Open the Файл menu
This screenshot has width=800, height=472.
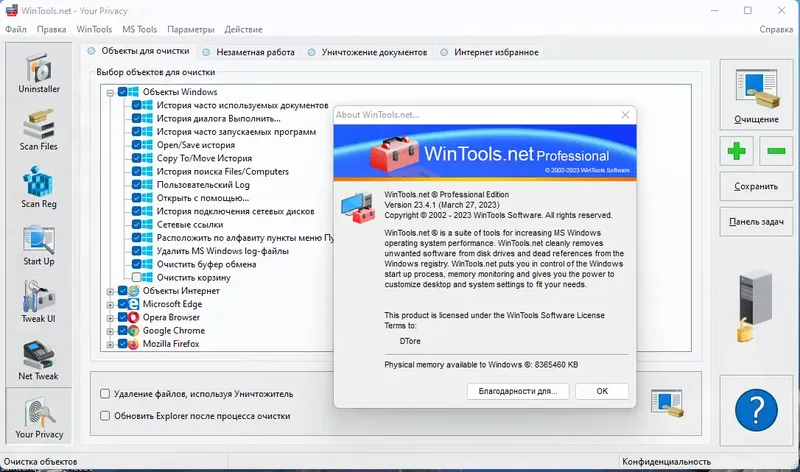pos(16,30)
